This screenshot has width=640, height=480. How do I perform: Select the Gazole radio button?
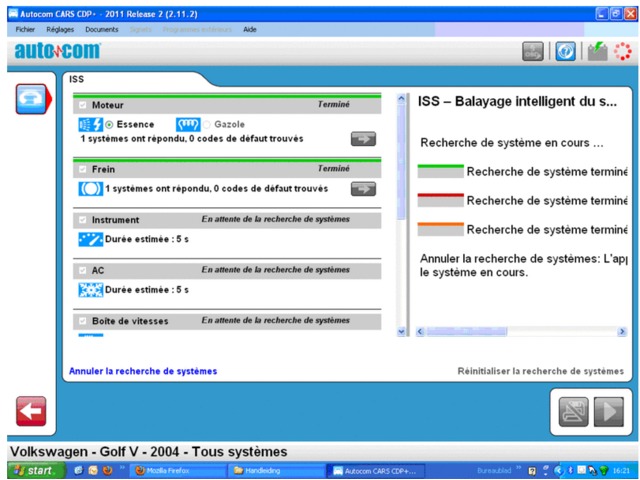[207, 124]
